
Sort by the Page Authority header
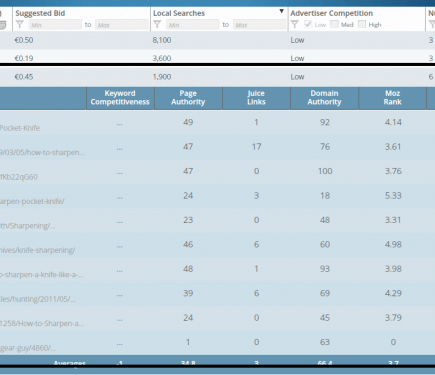(188, 98)
